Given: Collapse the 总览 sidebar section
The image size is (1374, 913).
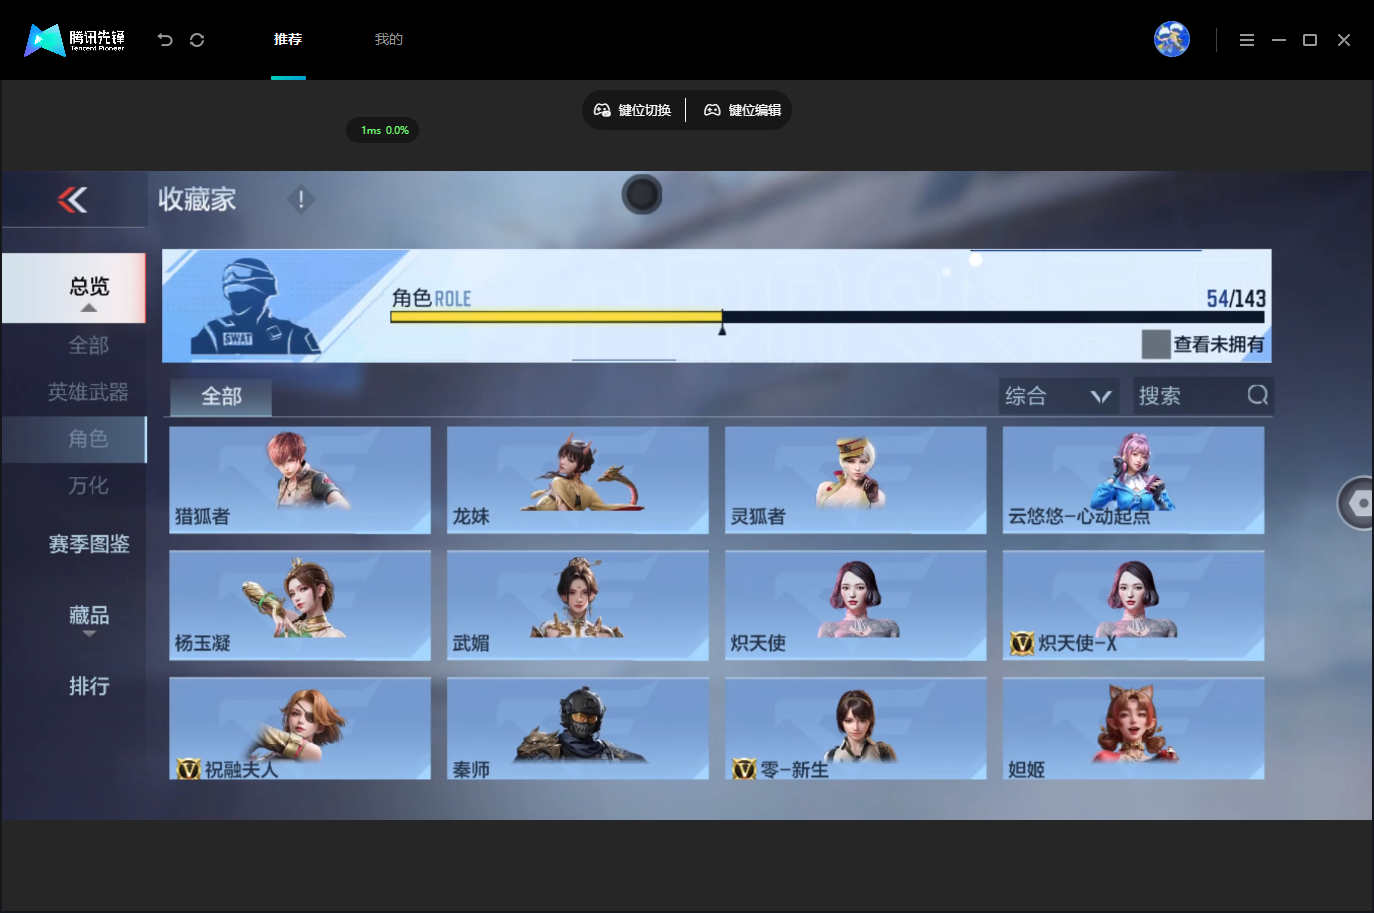Looking at the screenshot, I should click(74, 288).
